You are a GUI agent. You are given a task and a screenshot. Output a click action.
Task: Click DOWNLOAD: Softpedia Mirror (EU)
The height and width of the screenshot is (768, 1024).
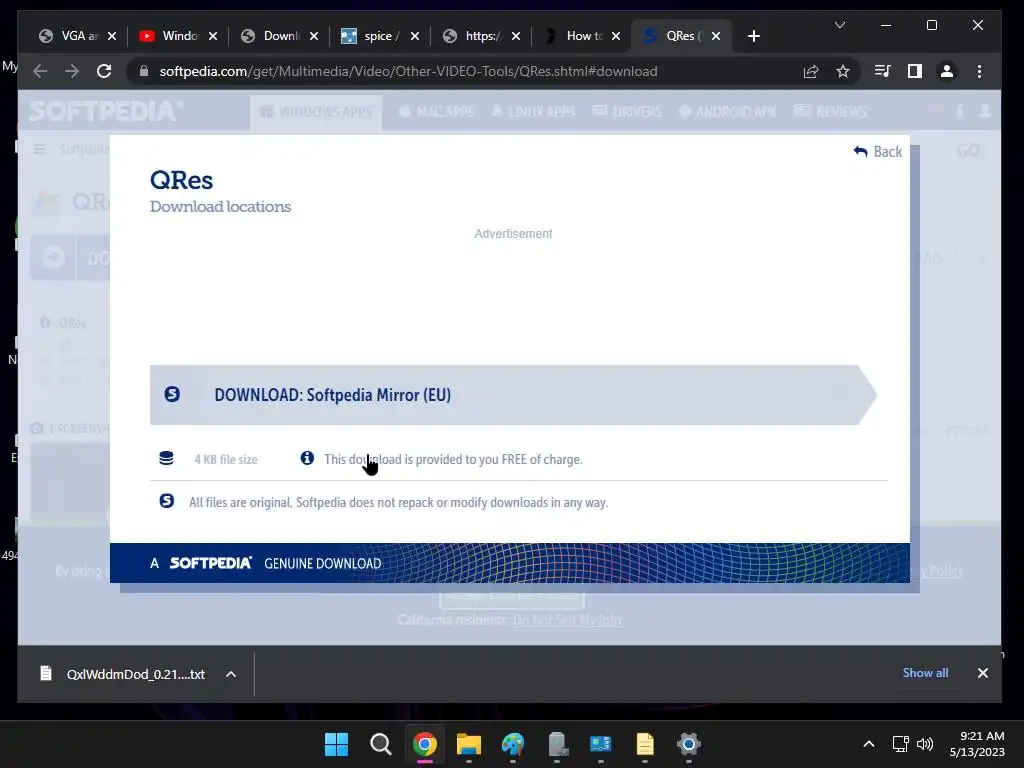[x=513, y=395]
